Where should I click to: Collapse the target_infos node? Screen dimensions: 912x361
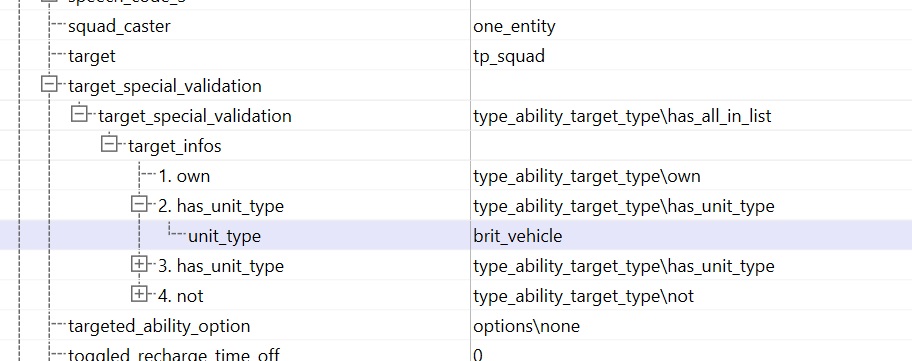(109, 145)
